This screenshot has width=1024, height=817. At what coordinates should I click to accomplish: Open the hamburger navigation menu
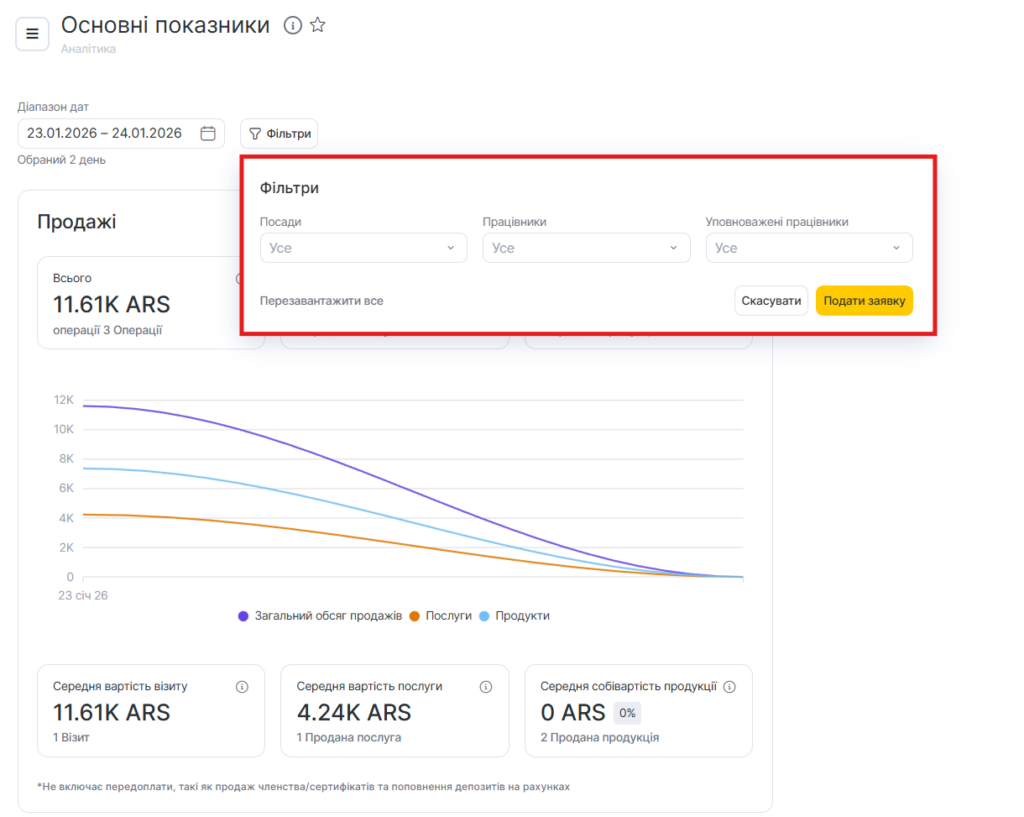pyautogui.click(x=32, y=34)
